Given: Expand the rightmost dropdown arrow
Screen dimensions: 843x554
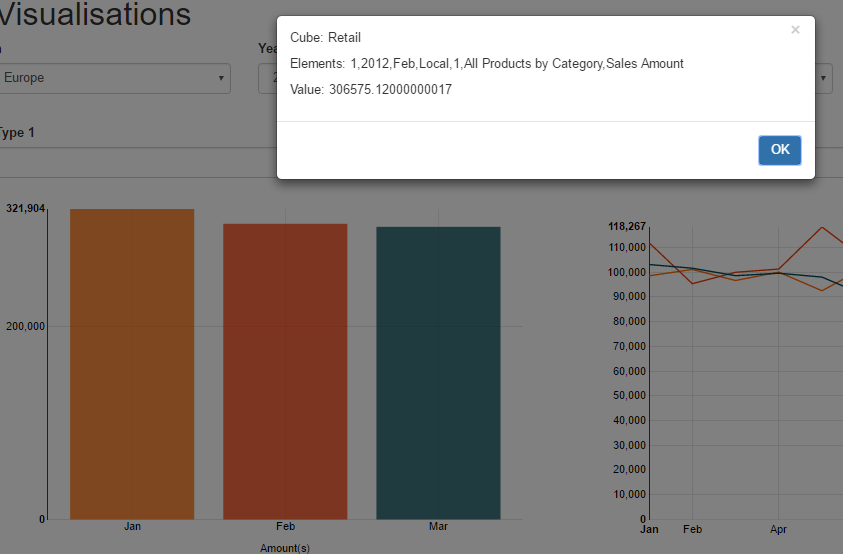Looking at the screenshot, I should 823,78.
